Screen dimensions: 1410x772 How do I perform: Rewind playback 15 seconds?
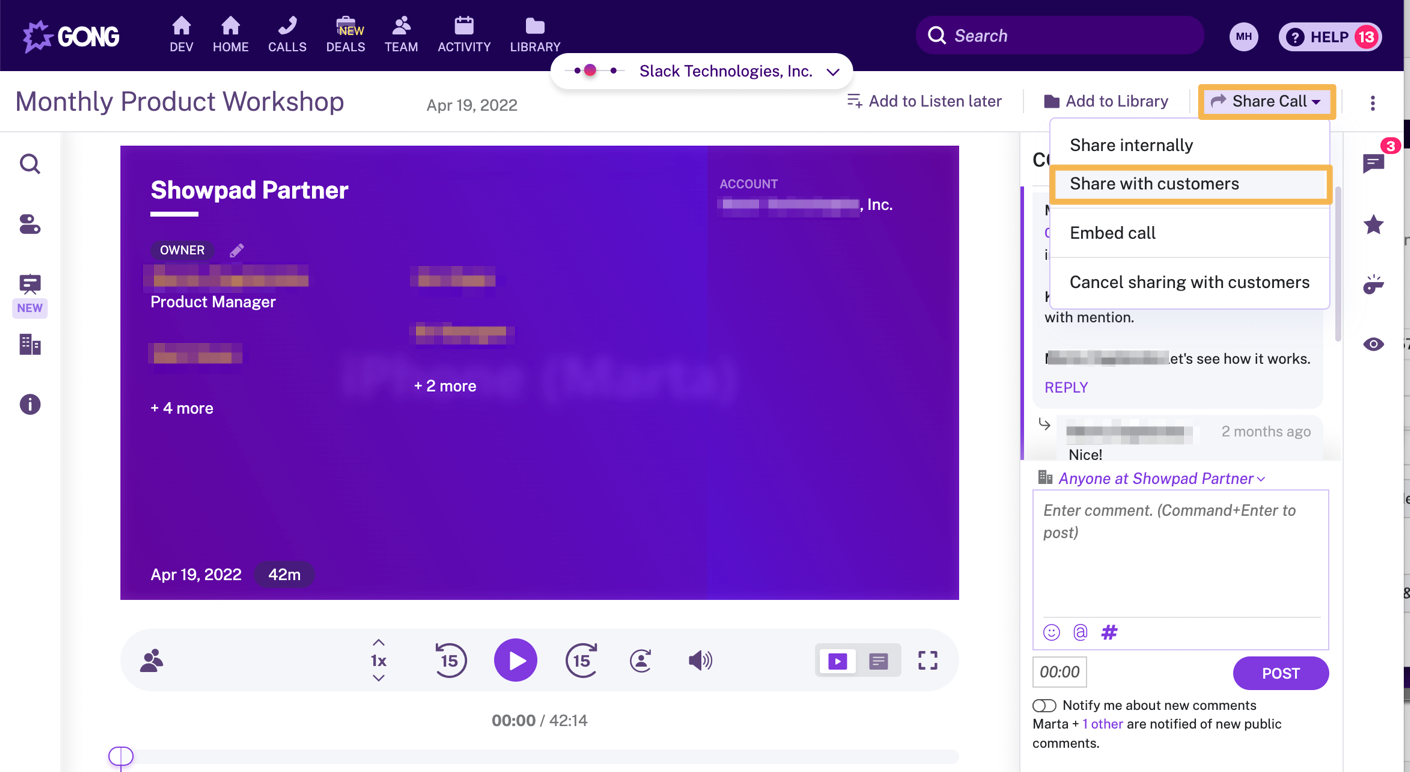pos(450,660)
